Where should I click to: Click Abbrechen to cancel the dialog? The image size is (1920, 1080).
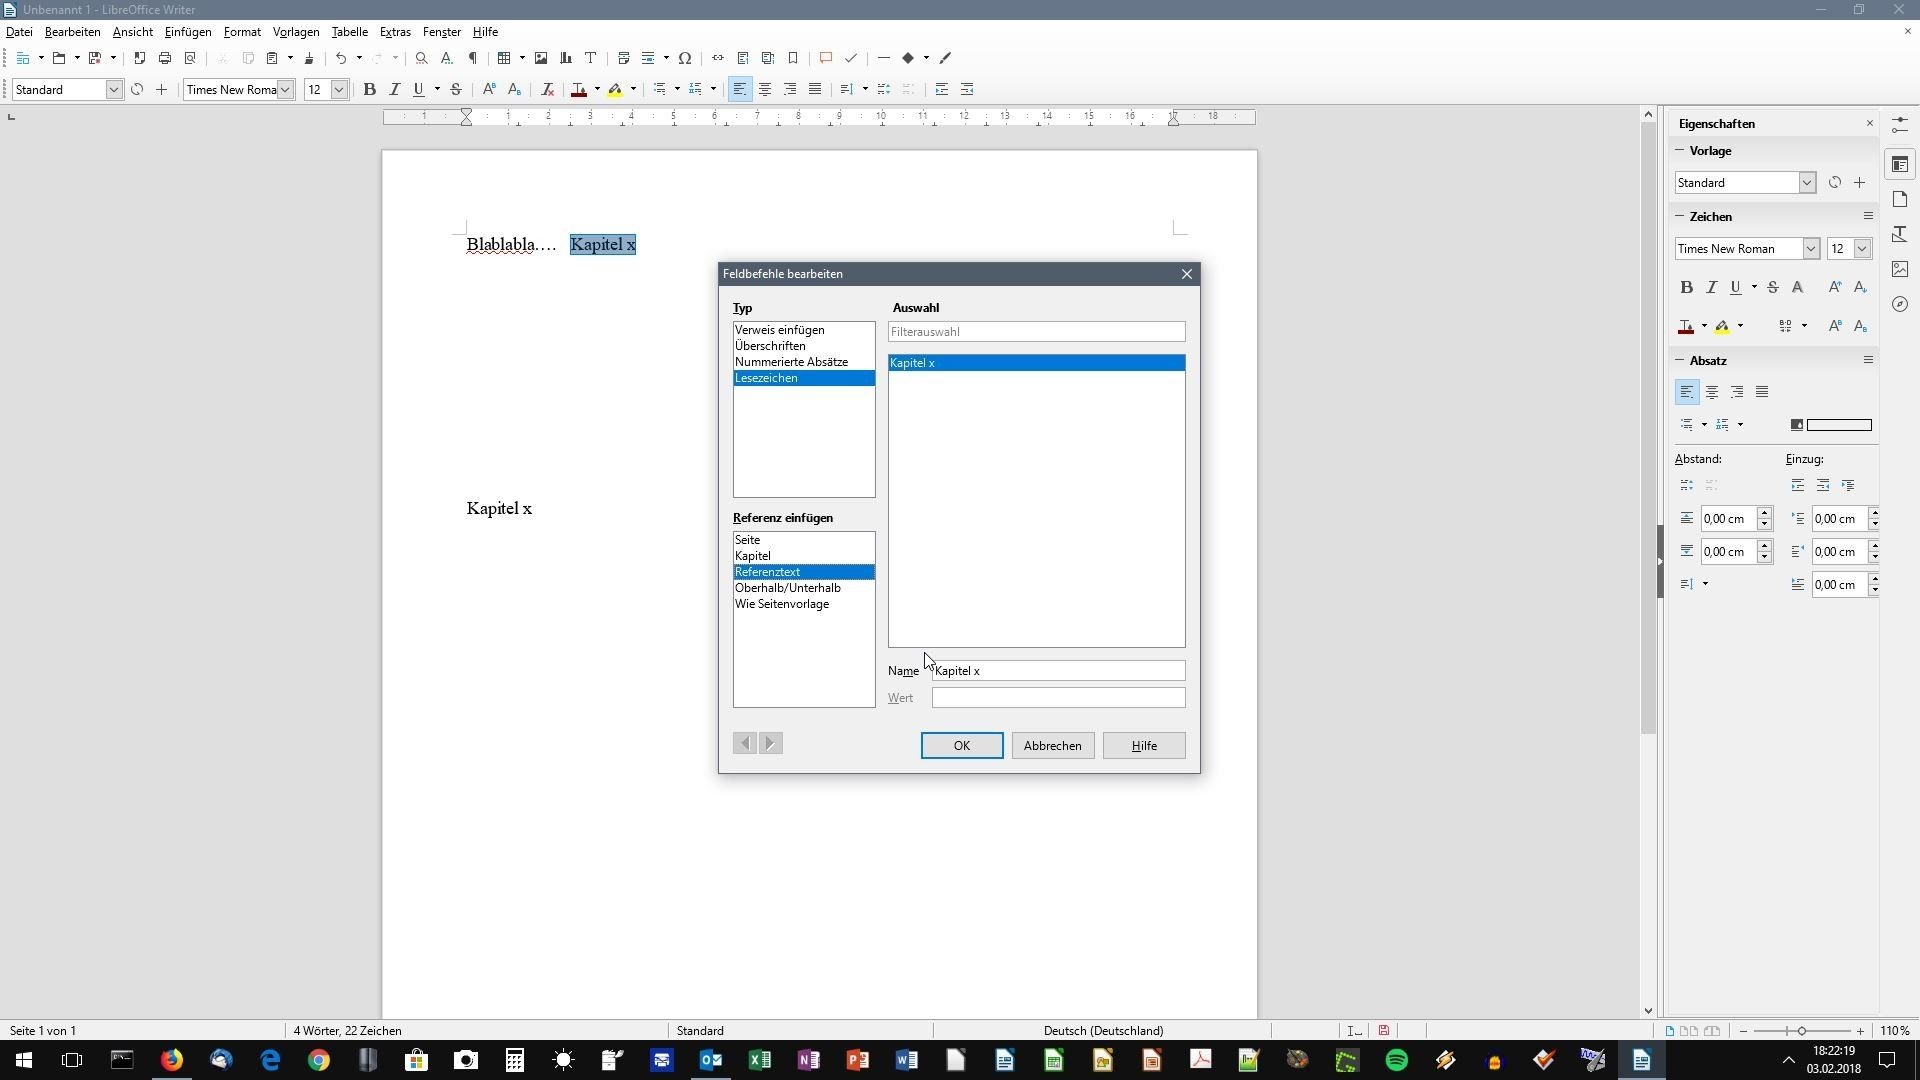pyautogui.click(x=1052, y=746)
